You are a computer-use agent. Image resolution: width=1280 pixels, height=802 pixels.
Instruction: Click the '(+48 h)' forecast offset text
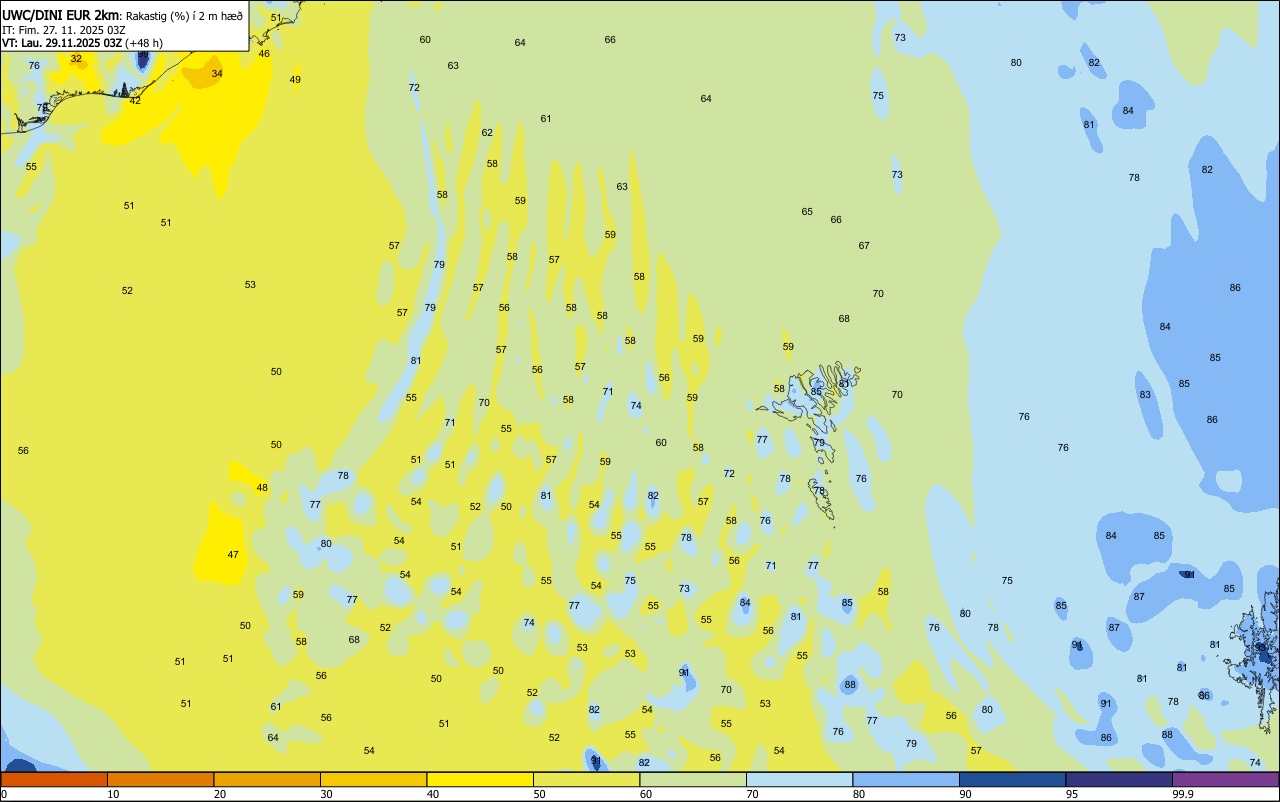coord(144,43)
